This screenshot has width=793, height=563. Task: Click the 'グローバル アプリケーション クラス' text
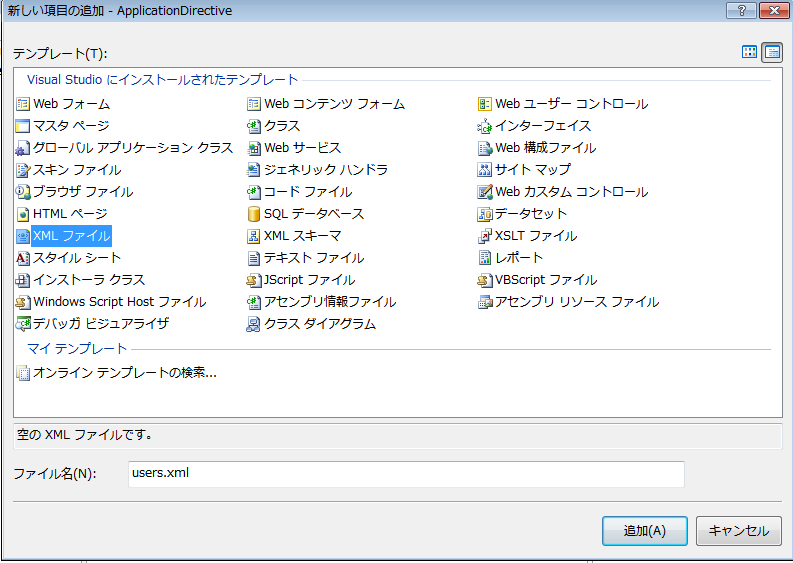pos(133,148)
